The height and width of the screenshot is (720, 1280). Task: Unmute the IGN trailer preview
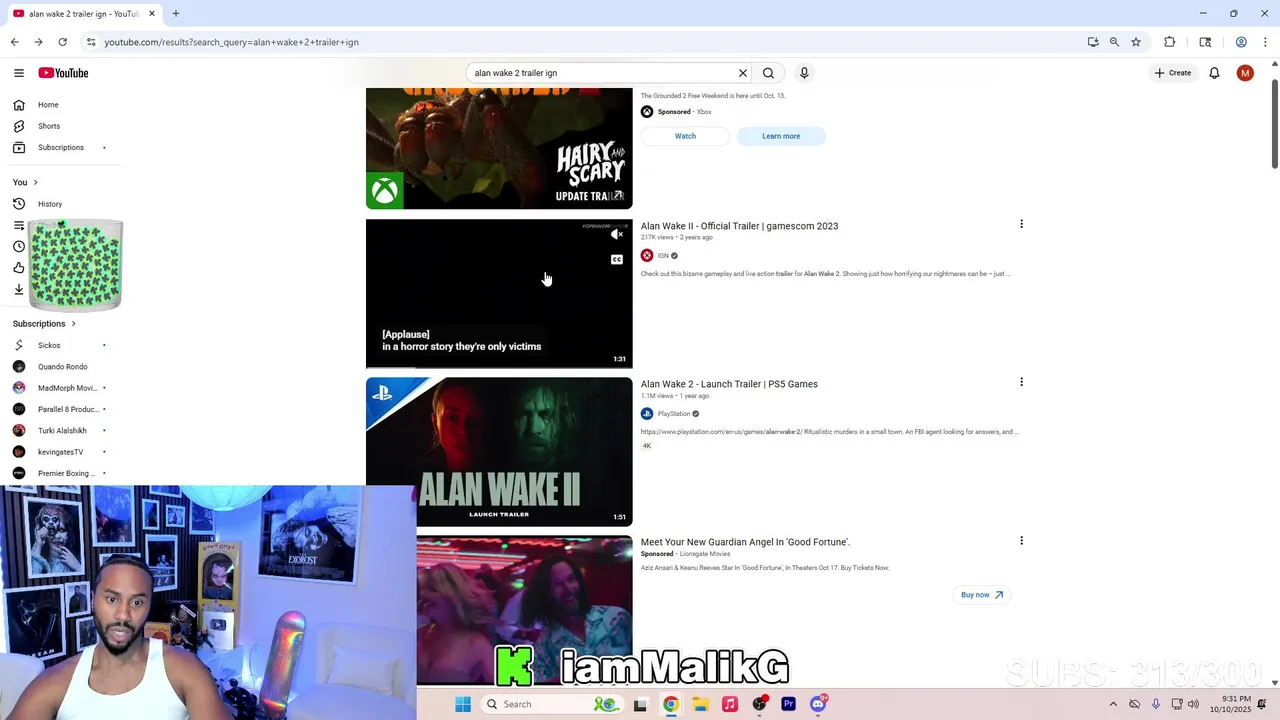point(617,234)
